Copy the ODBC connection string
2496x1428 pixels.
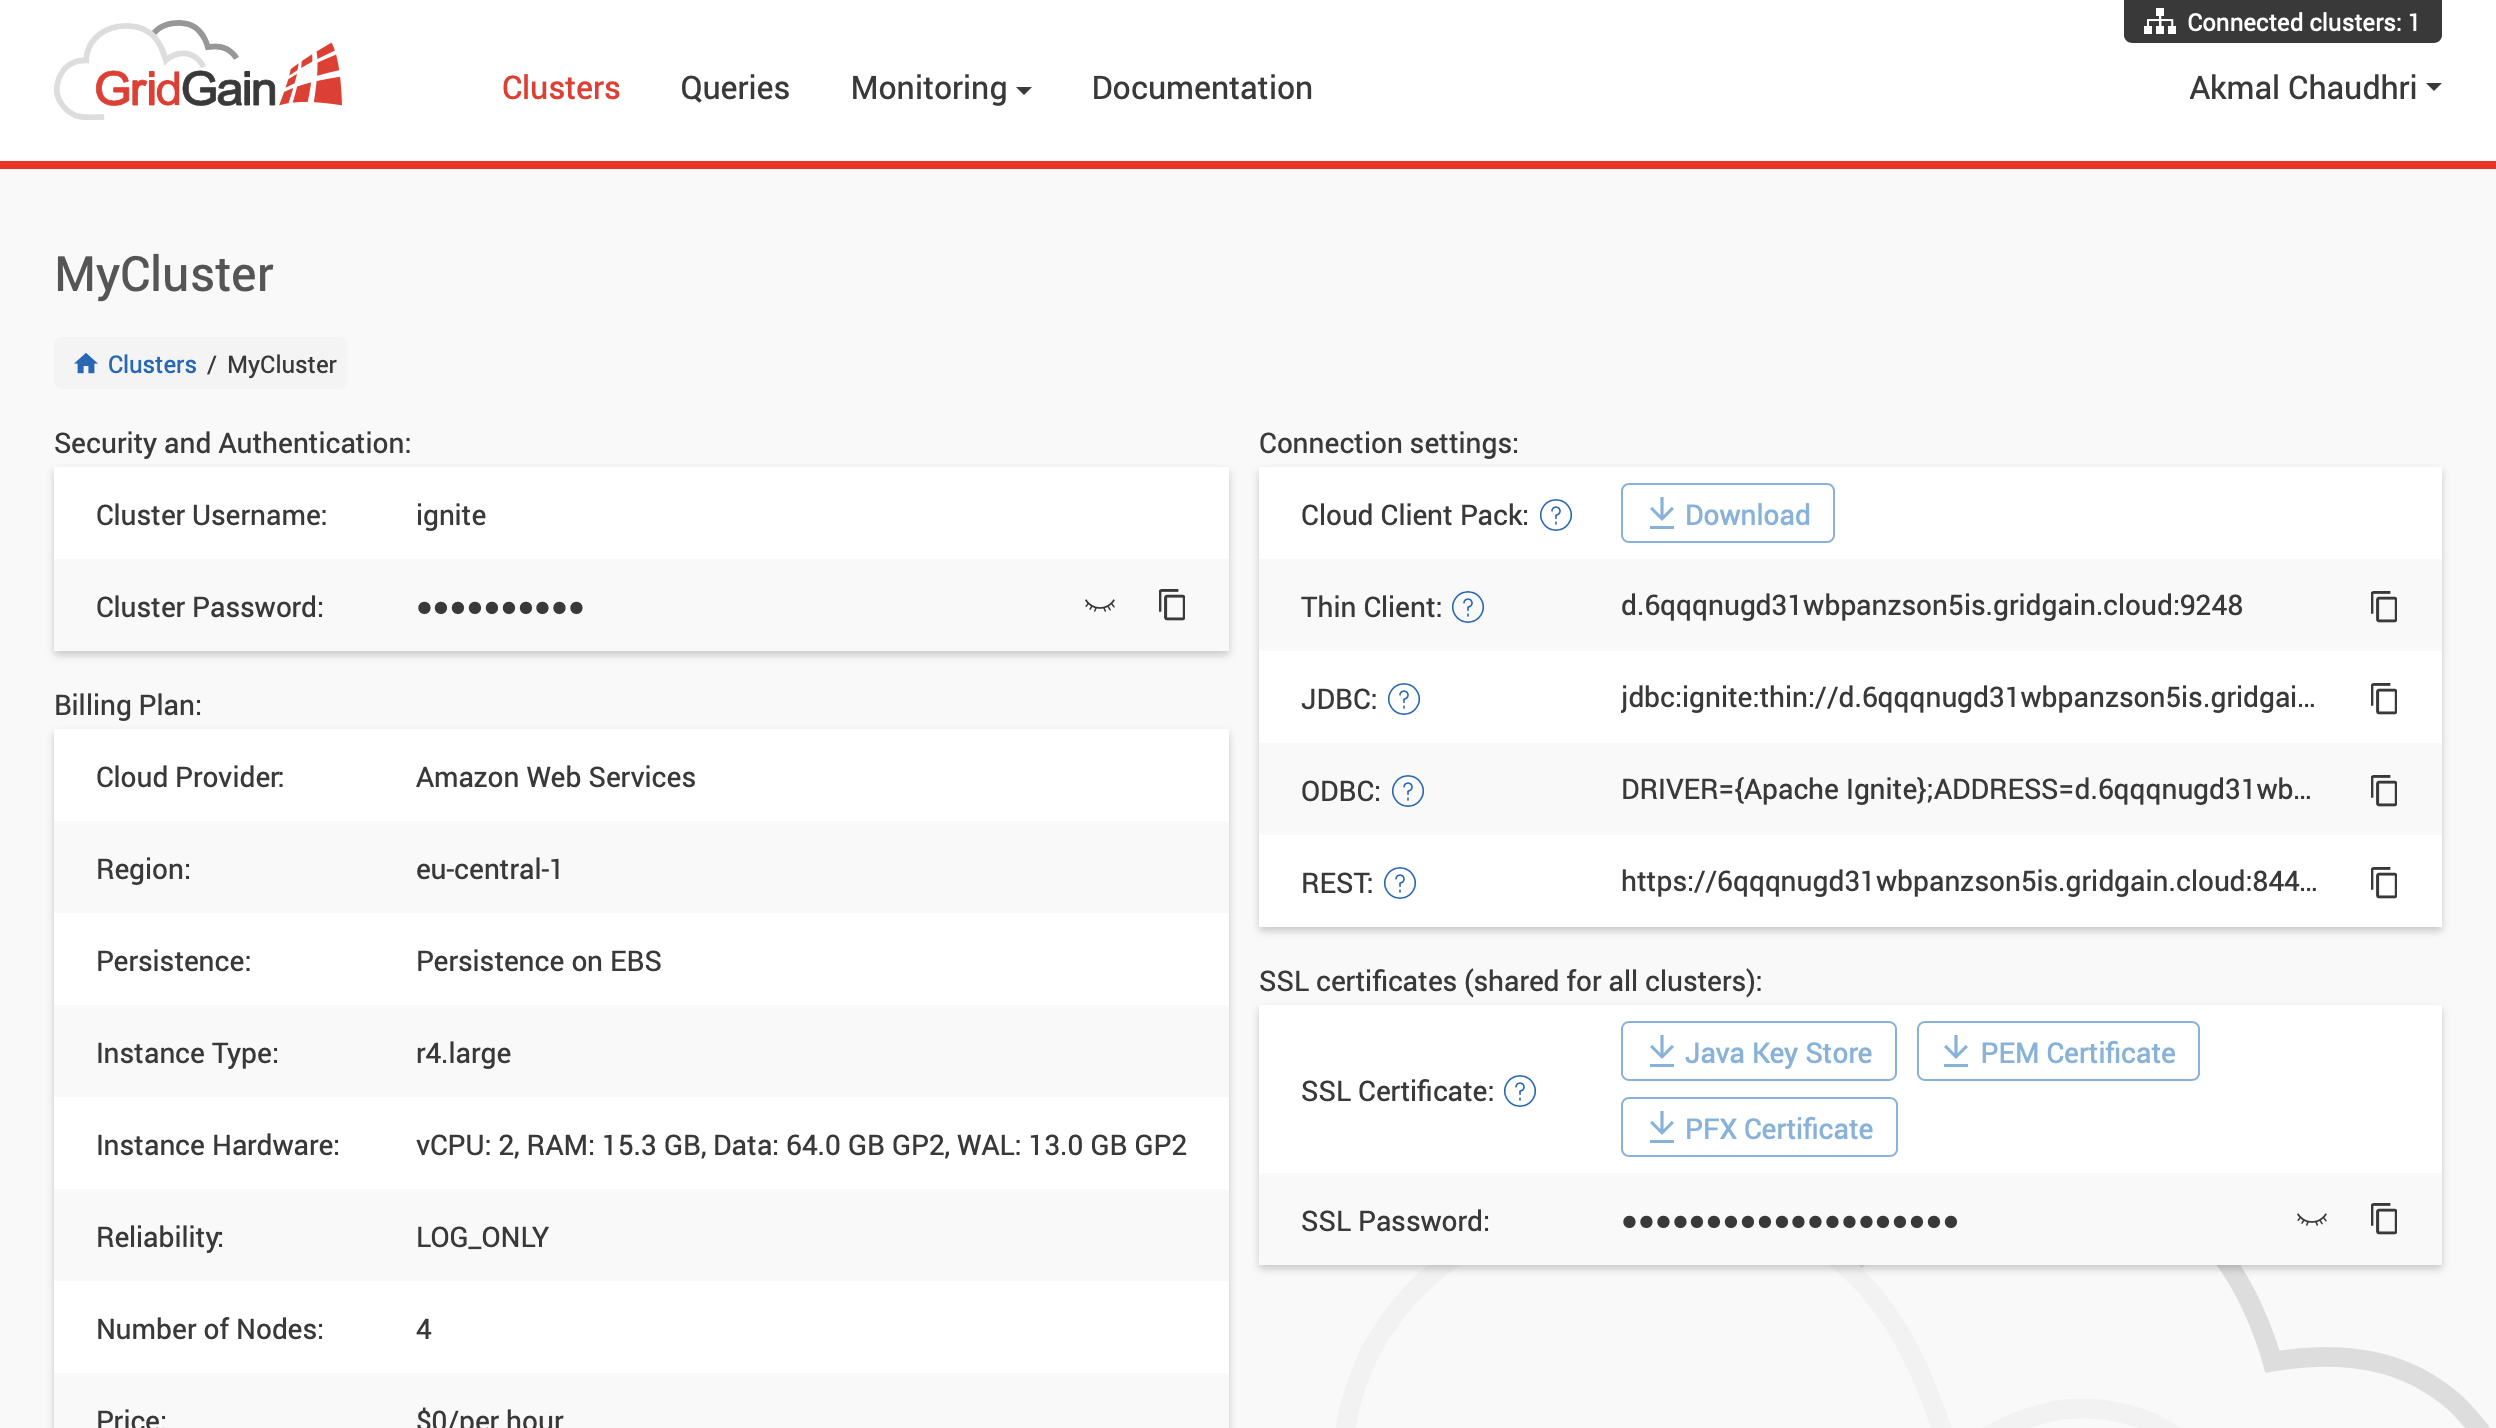2384,790
